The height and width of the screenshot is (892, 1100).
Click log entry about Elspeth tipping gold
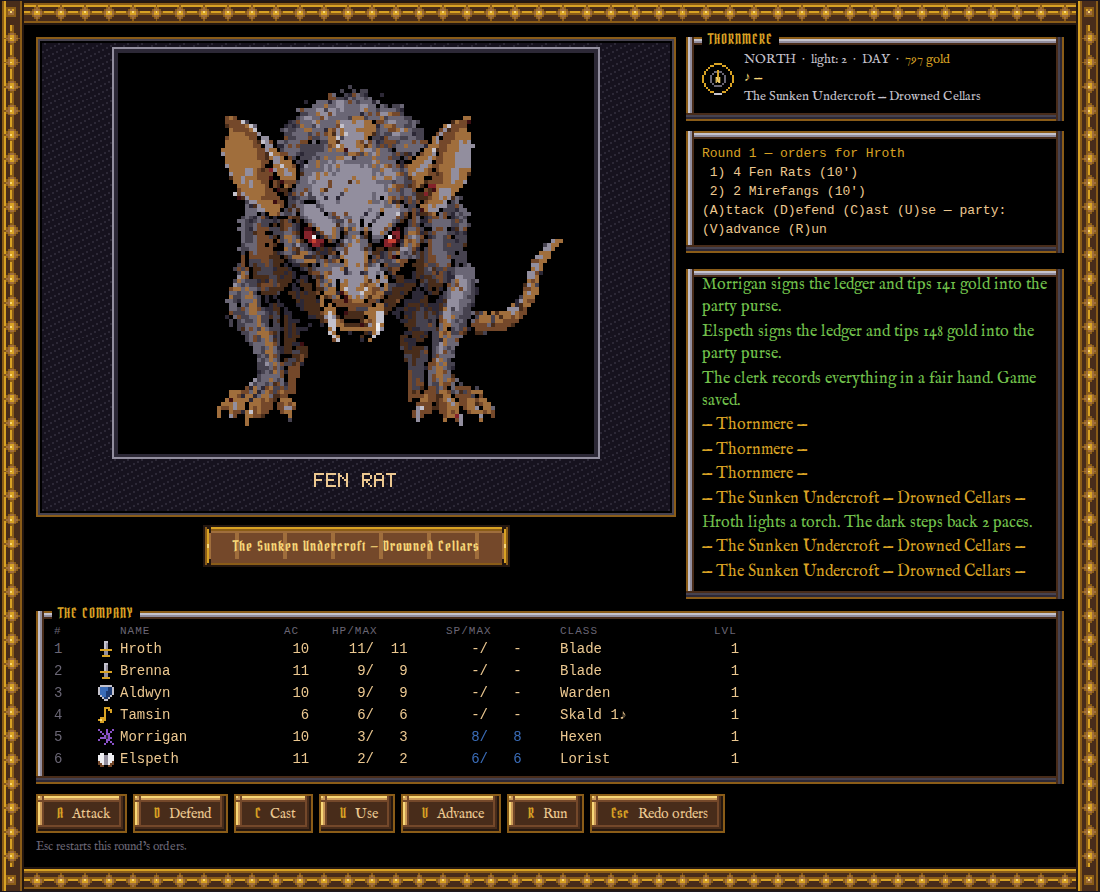coord(868,342)
